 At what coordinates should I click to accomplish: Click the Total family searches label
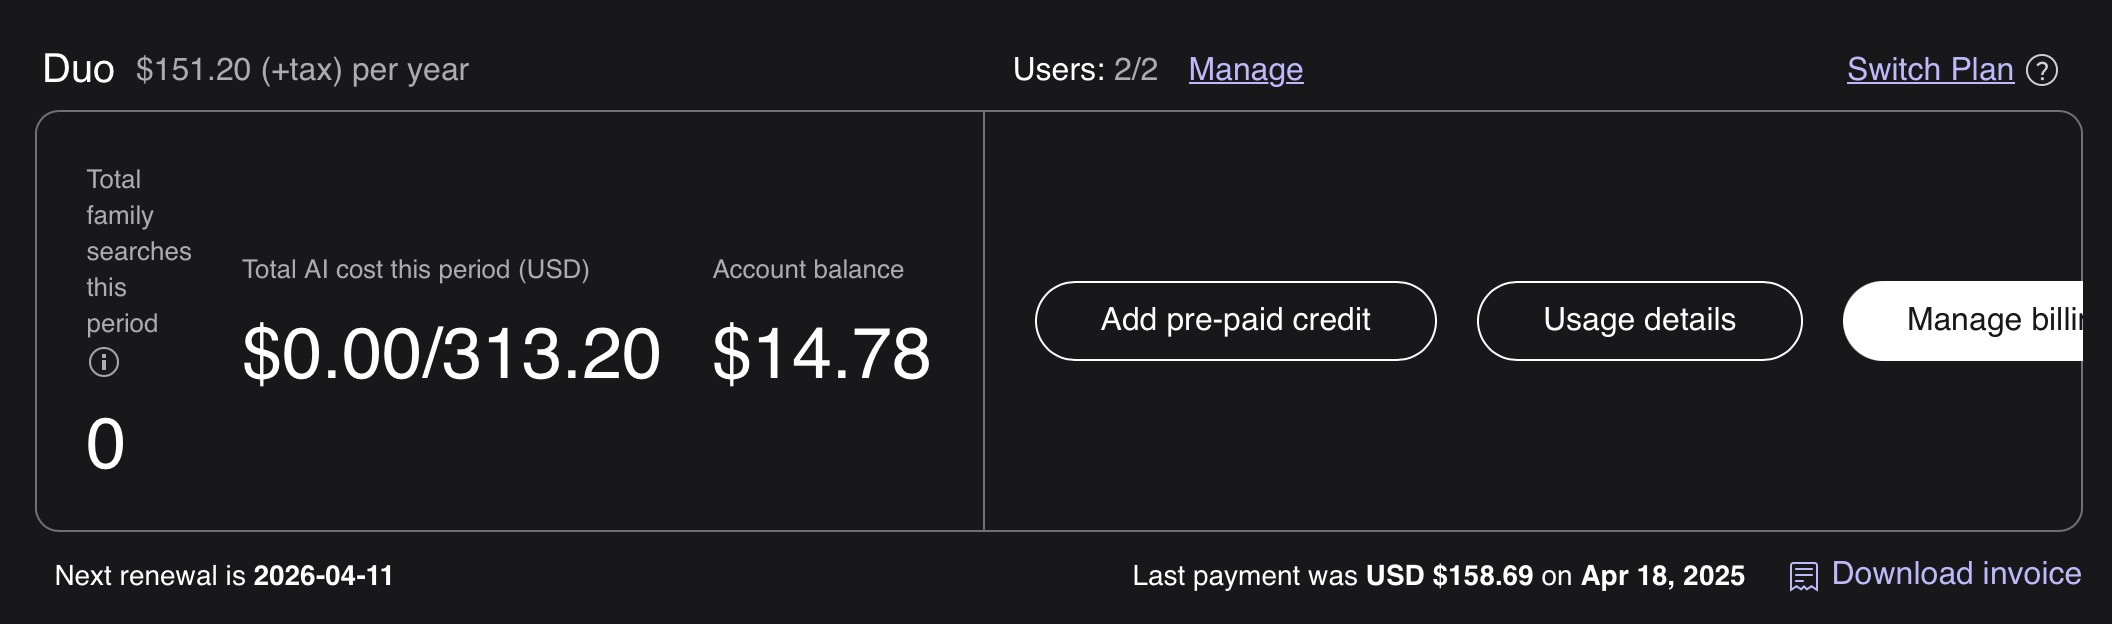click(x=137, y=251)
